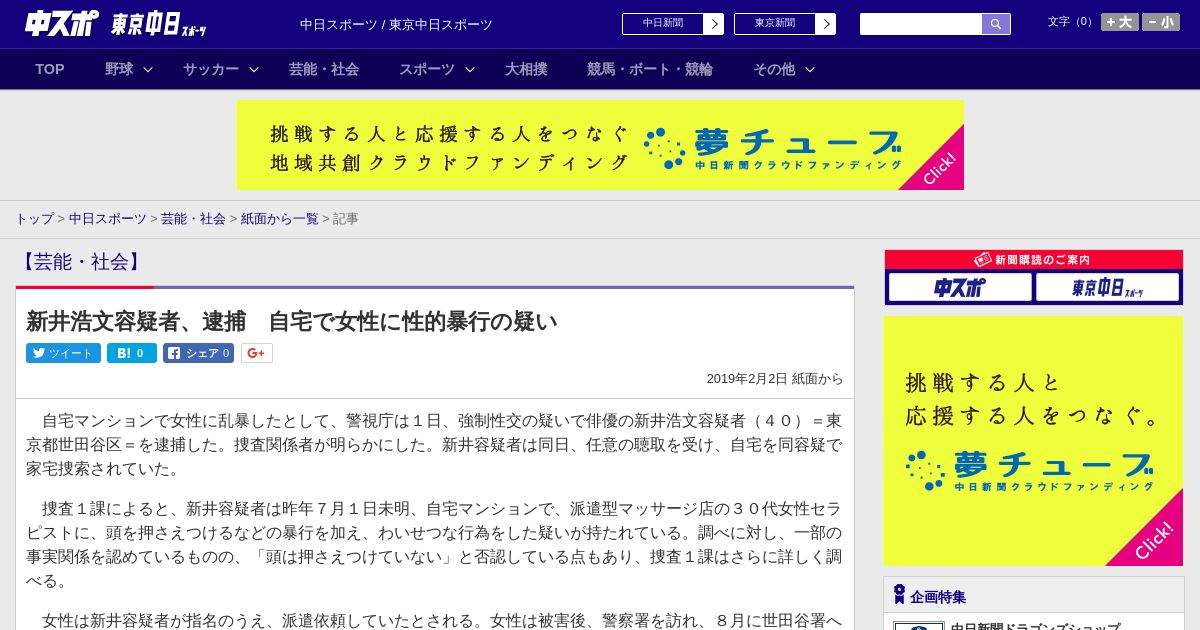Focus the site search input field

pyautogui.click(x=921, y=24)
